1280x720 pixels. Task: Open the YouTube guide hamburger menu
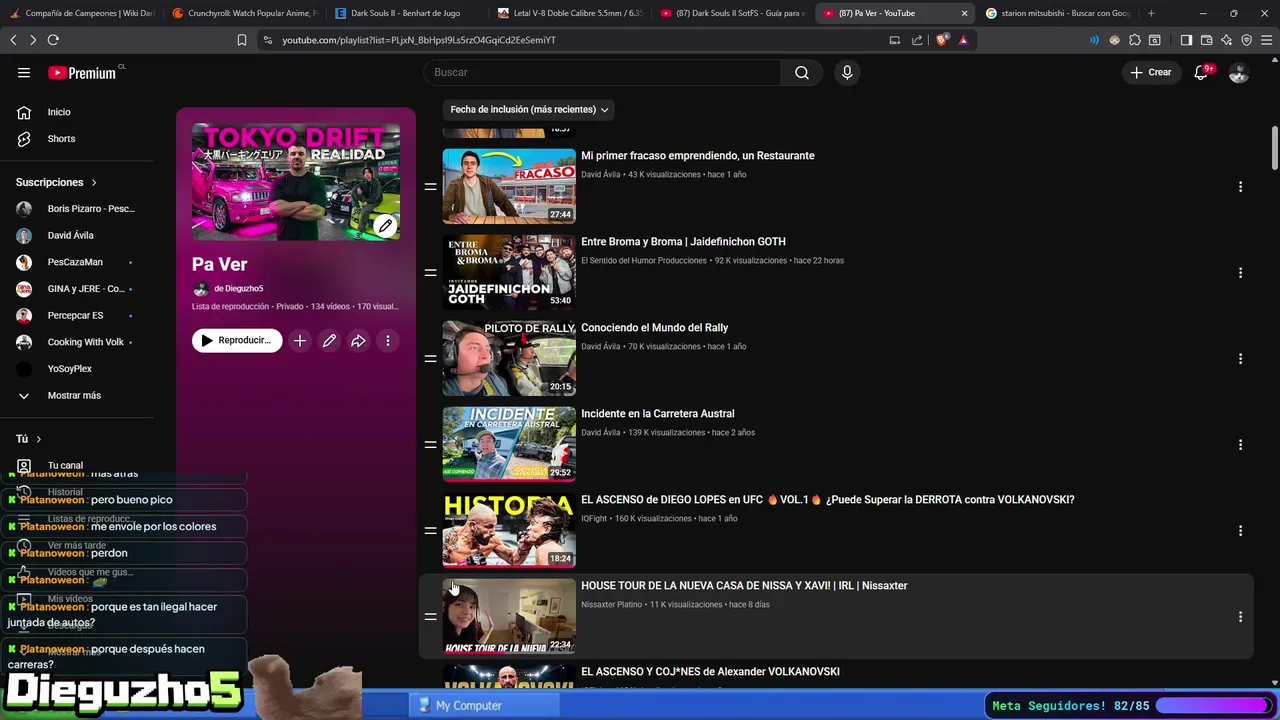24,72
